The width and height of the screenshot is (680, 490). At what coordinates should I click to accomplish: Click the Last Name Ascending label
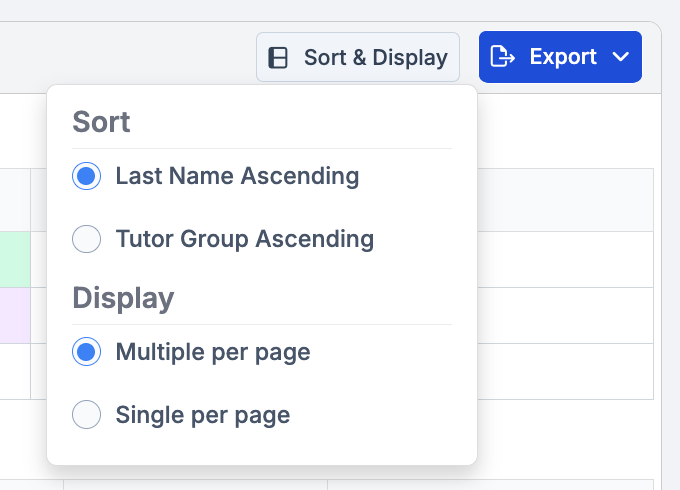[x=237, y=176]
